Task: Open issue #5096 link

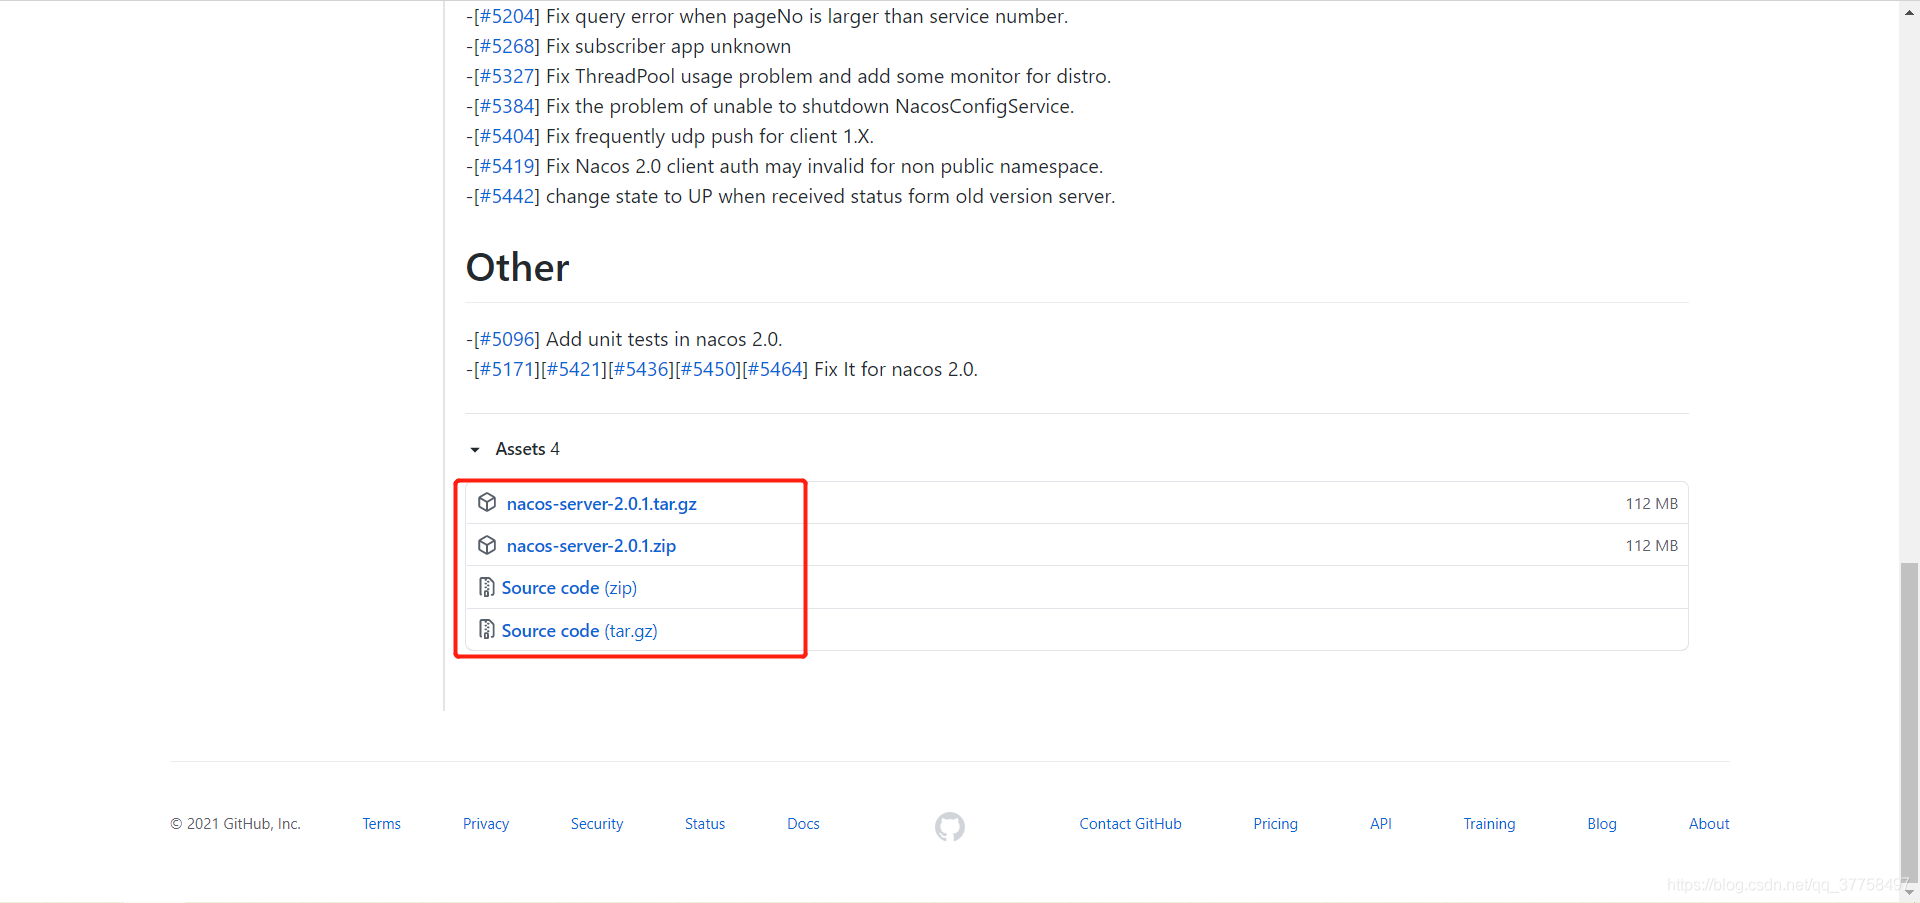Action: [x=506, y=339]
